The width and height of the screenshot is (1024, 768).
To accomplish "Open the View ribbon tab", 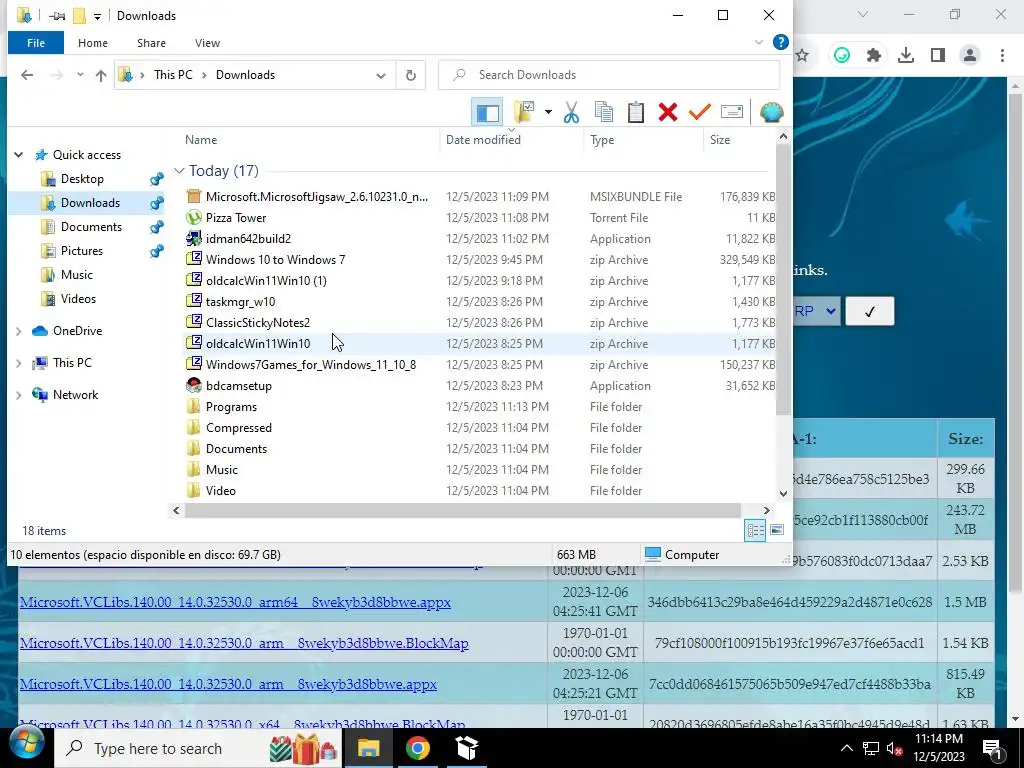I will click(207, 43).
